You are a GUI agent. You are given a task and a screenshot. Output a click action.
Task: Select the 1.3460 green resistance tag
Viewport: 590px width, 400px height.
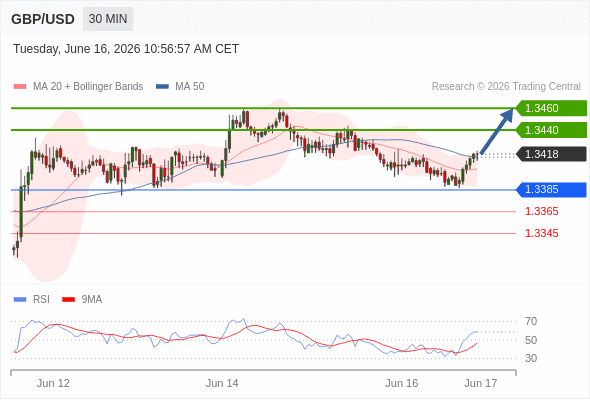pyautogui.click(x=551, y=108)
